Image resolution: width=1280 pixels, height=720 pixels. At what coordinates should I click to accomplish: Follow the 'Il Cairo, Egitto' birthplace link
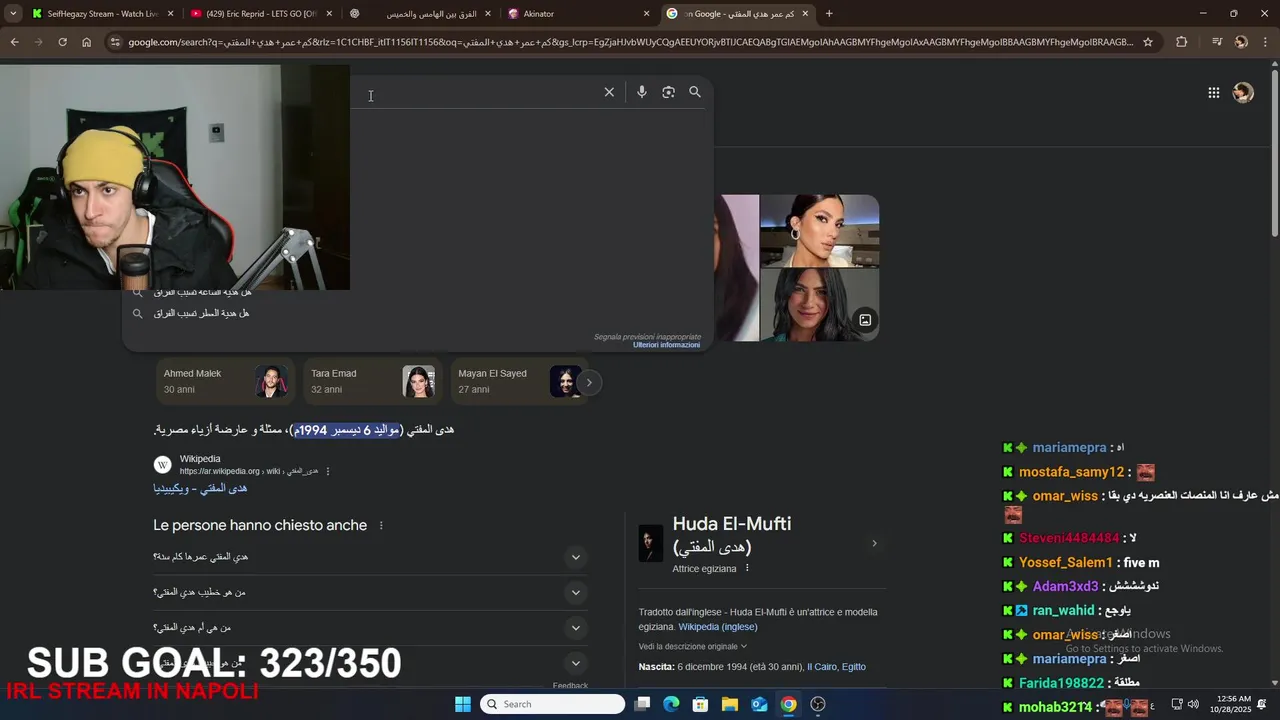click(836, 667)
